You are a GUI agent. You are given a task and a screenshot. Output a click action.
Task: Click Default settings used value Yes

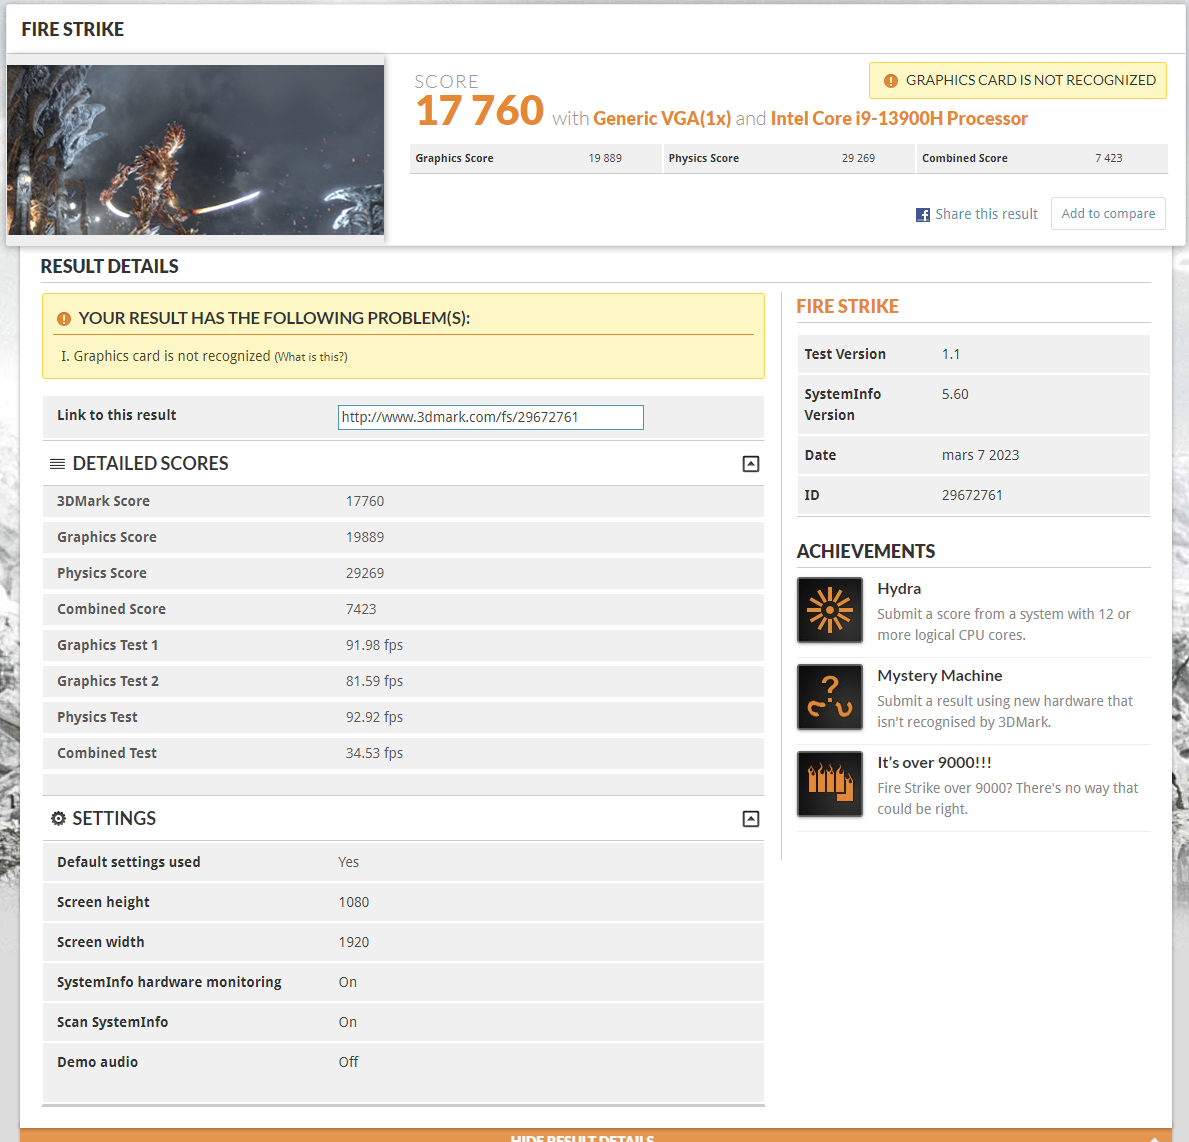(x=349, y=862)
